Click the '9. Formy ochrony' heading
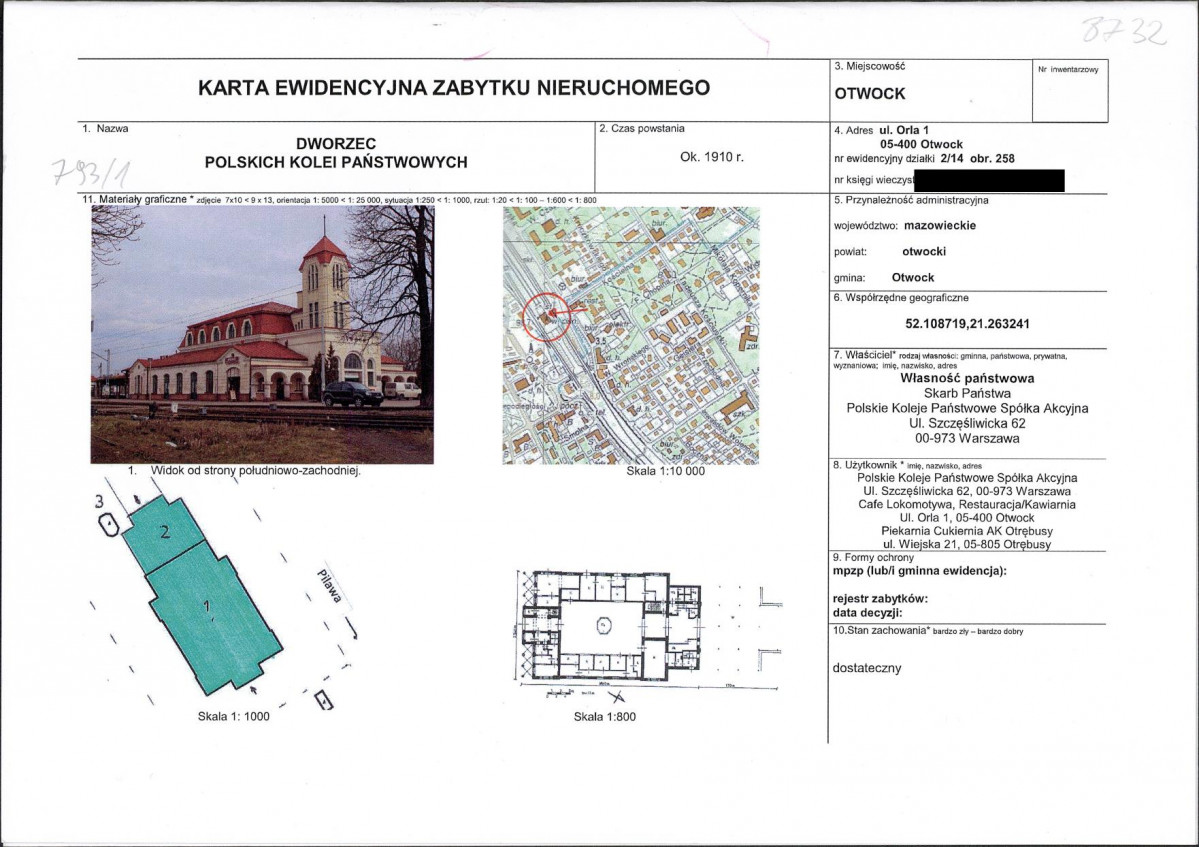The width and height of the screenshot is (1199, 847). [x=873, y=558]
